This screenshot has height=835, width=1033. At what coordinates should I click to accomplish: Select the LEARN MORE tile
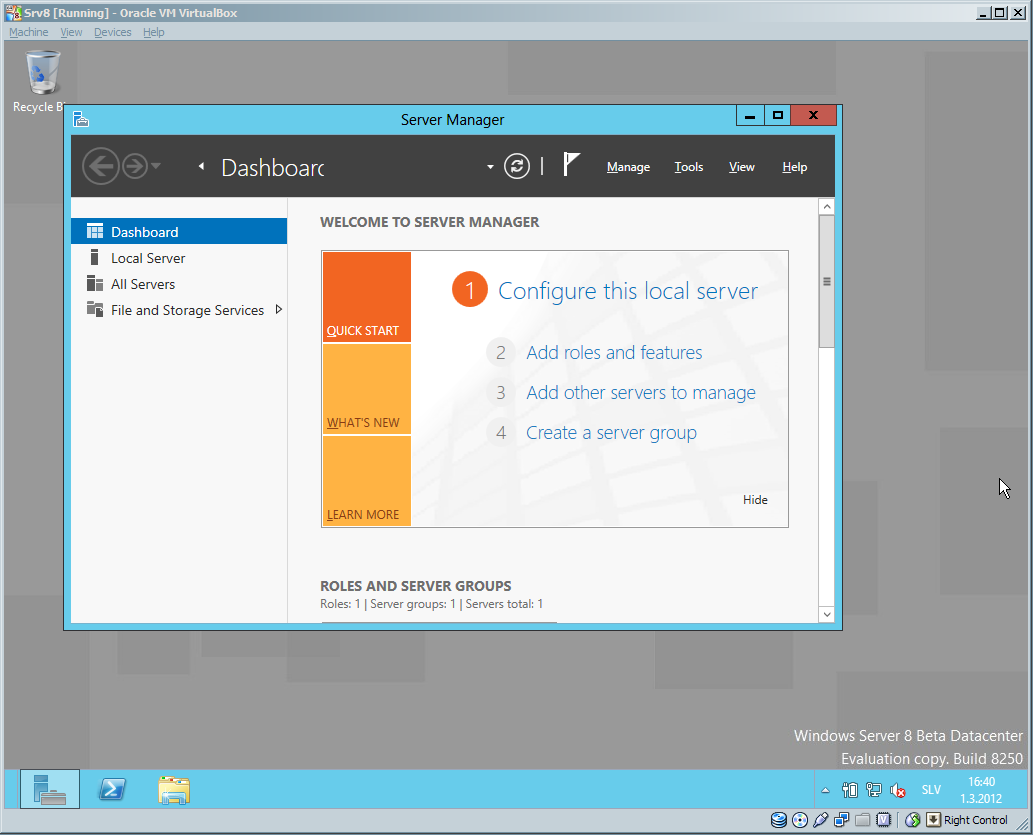point(367,481)
